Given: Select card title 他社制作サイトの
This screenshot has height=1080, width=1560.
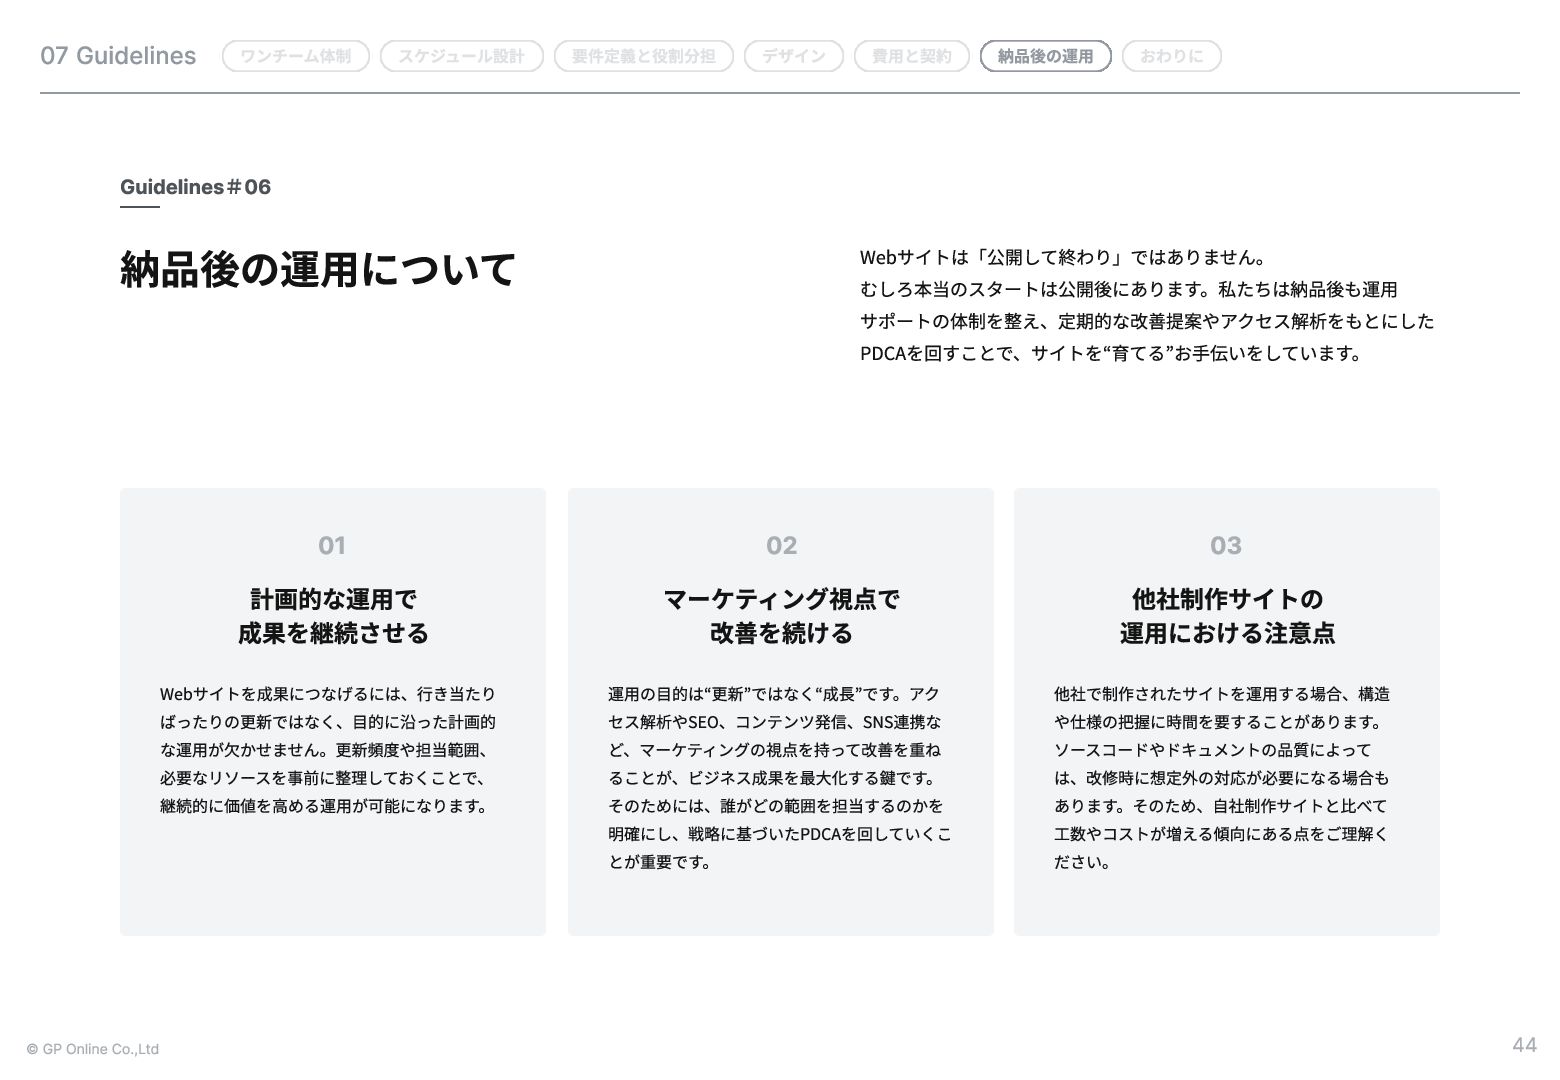Looking at the screenshot, I should 1227,599.
